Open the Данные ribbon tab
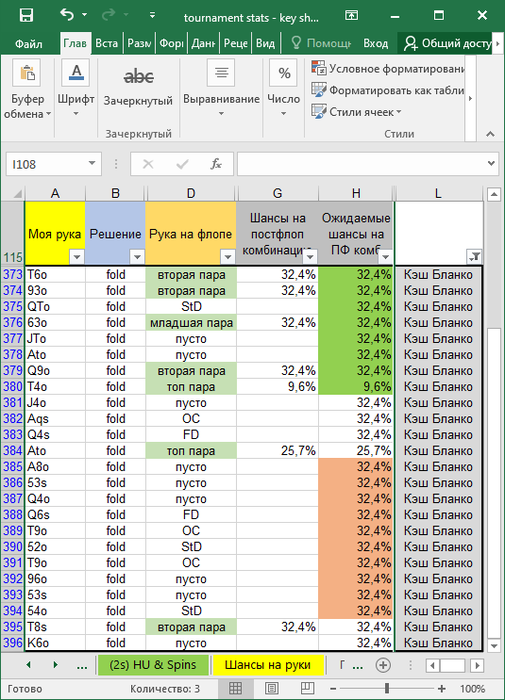505x700 pixels. 203,43
